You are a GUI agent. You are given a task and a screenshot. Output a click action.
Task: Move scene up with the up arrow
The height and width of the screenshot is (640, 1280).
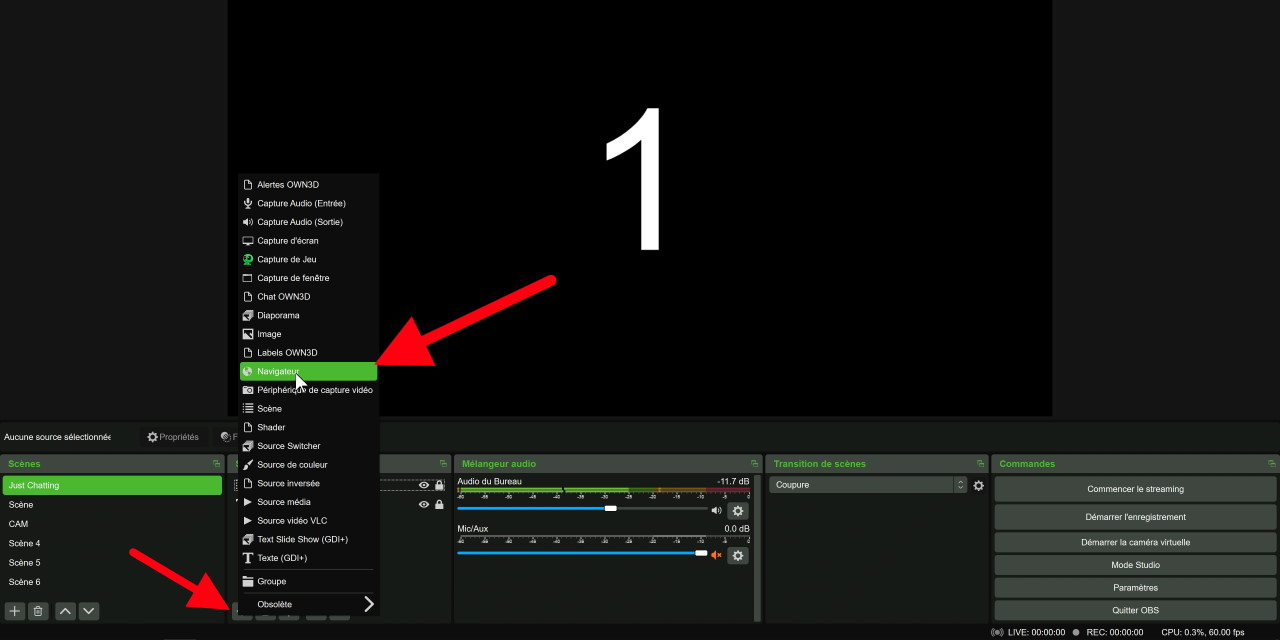[x=65, y=611]
